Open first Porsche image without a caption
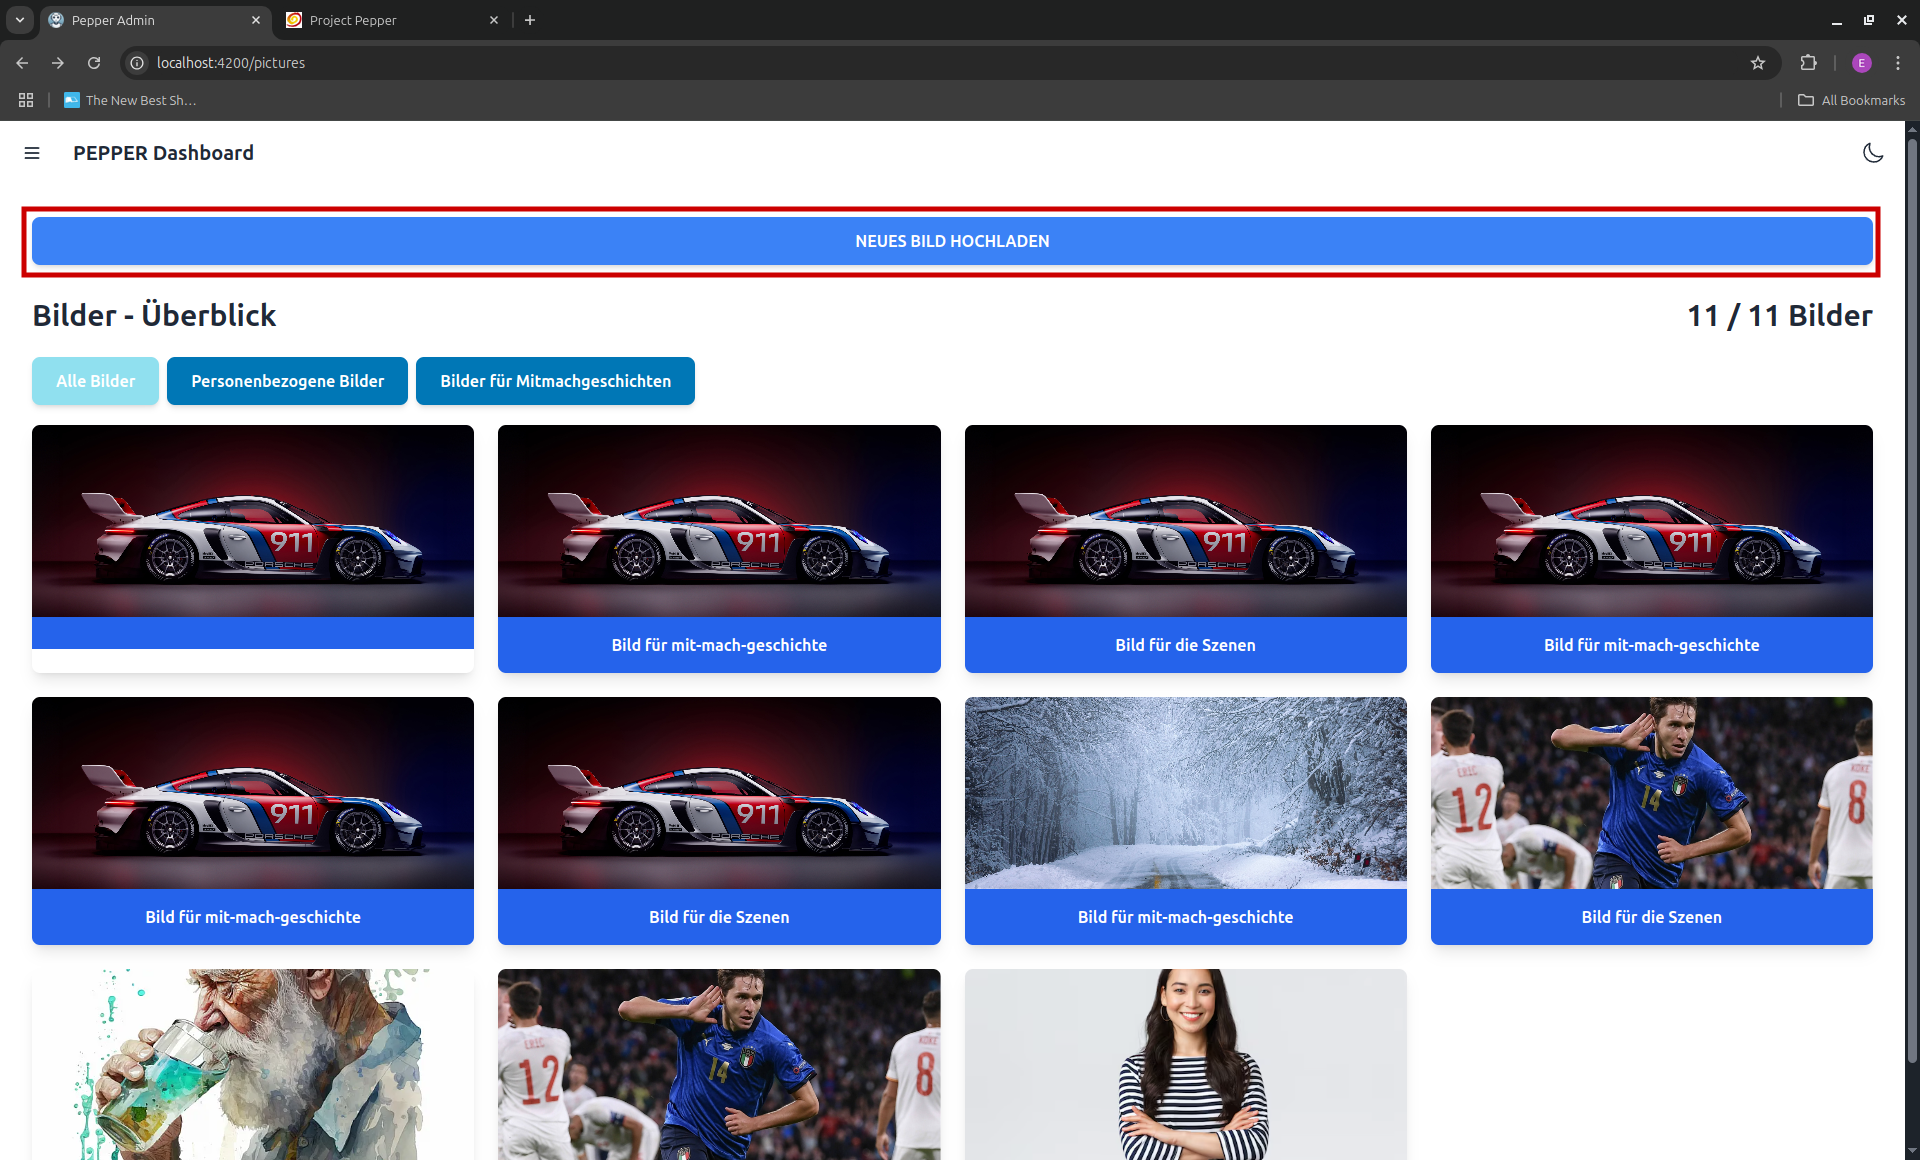 [253, 521]
